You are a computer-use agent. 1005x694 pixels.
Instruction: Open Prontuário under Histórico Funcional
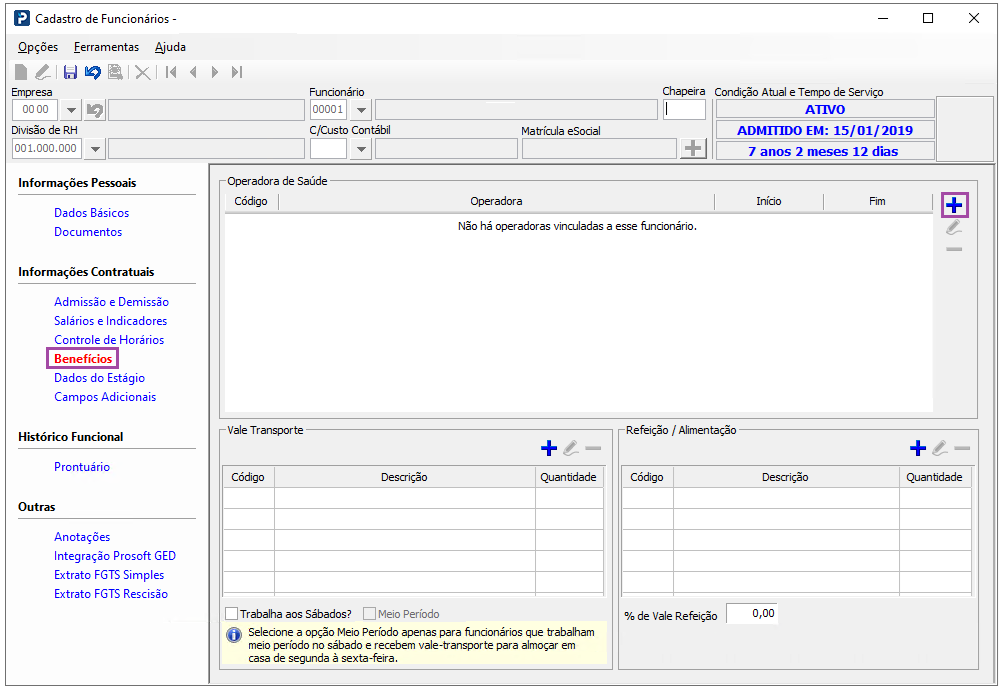point(82,467)
